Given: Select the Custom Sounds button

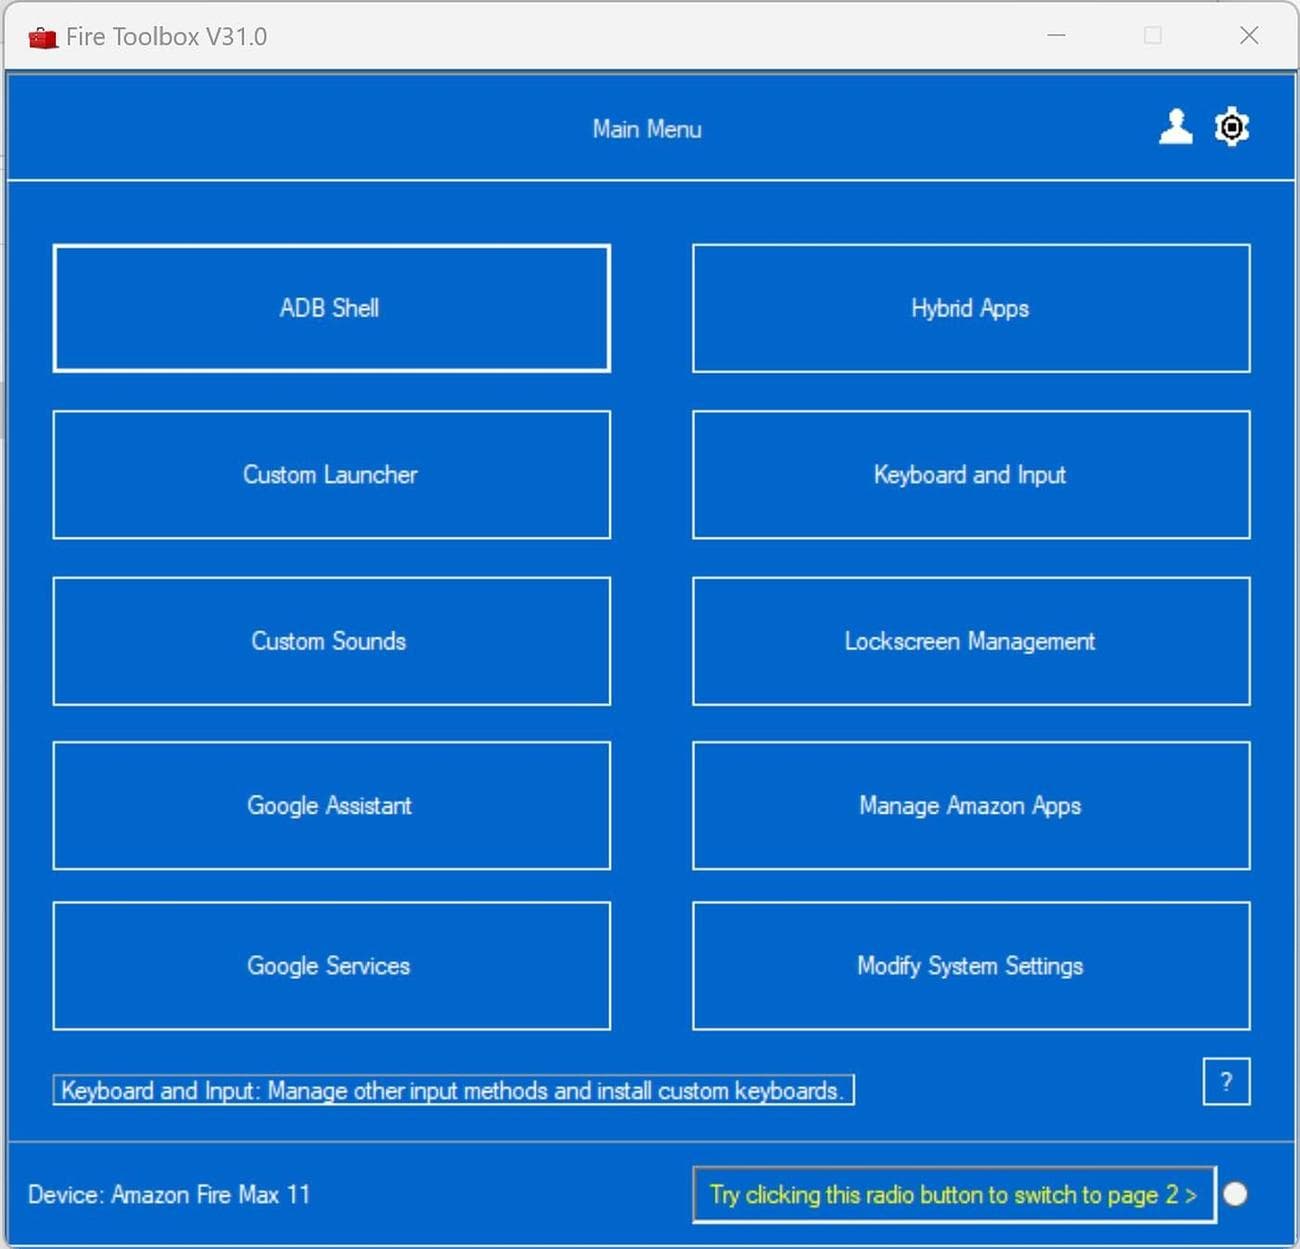Looking at the screenshot, I should click(x=331, y=641).
